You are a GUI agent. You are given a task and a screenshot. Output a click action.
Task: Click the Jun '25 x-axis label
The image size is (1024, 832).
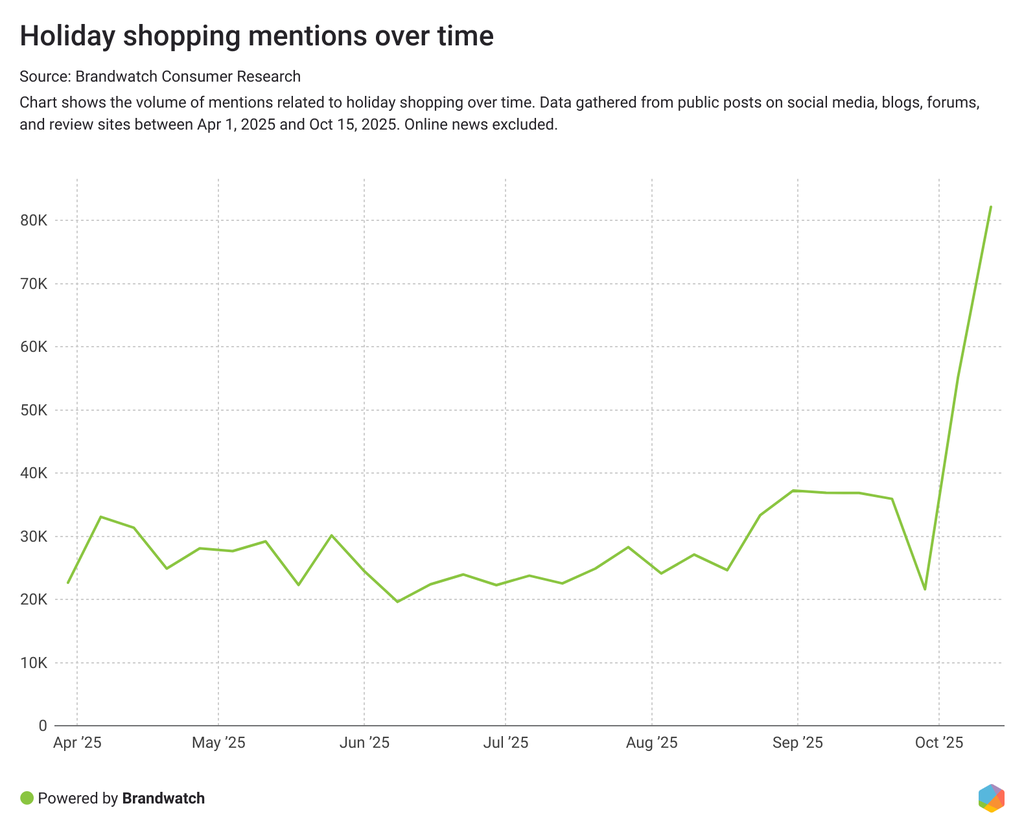(x=365, y=743)
